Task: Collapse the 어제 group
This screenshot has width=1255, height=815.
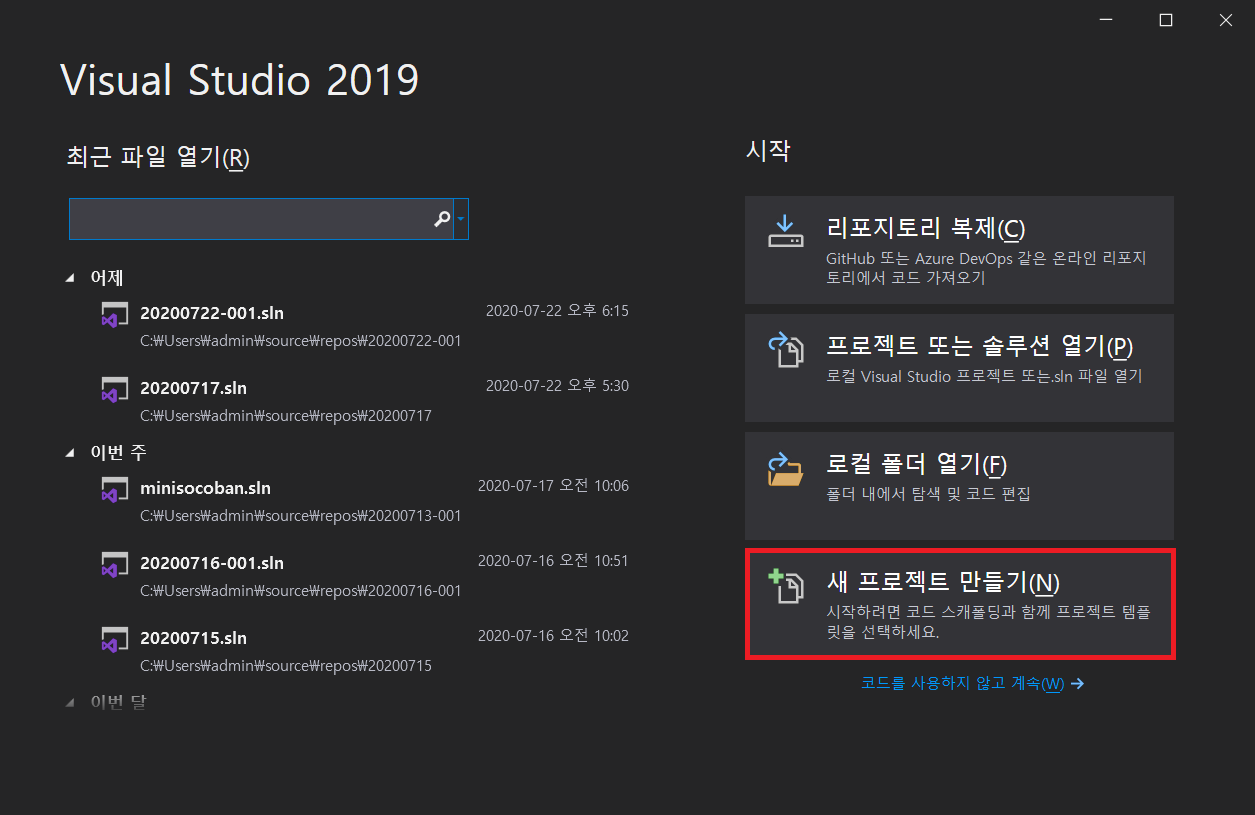Action: (x=70, y=279)
